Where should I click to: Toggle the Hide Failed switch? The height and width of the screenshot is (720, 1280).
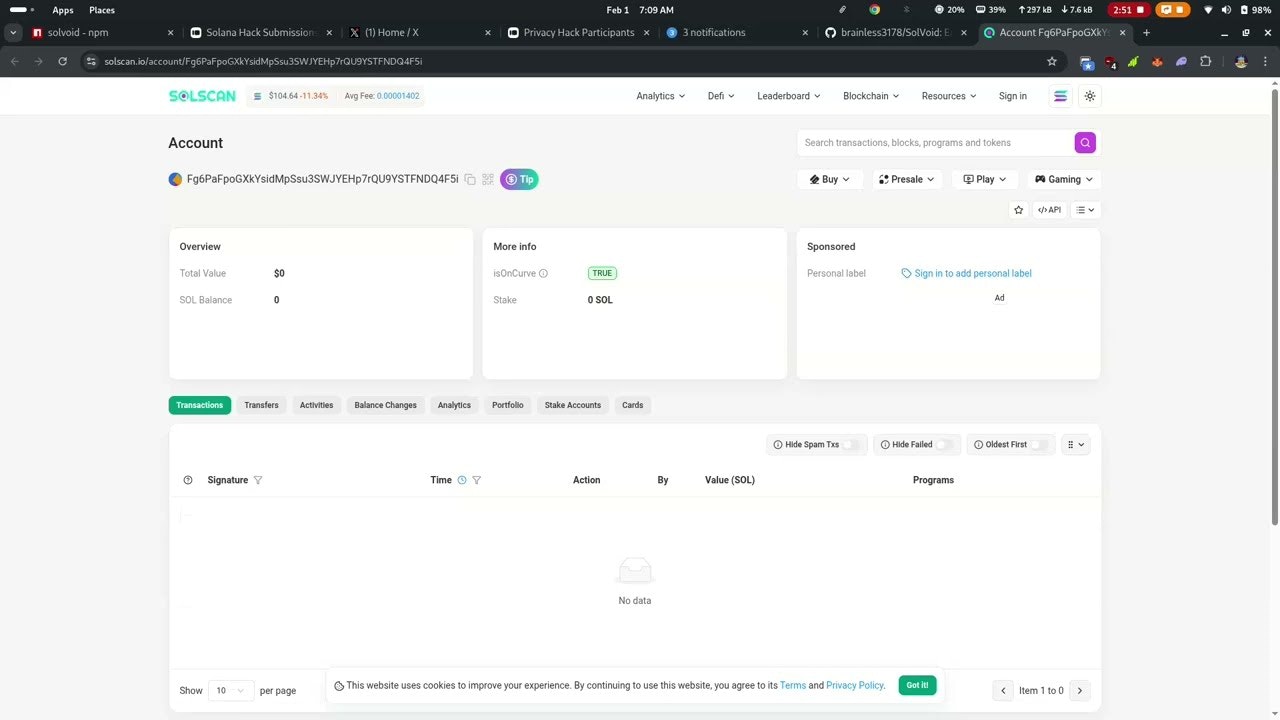pyautogui.click(x=944, y=444)
